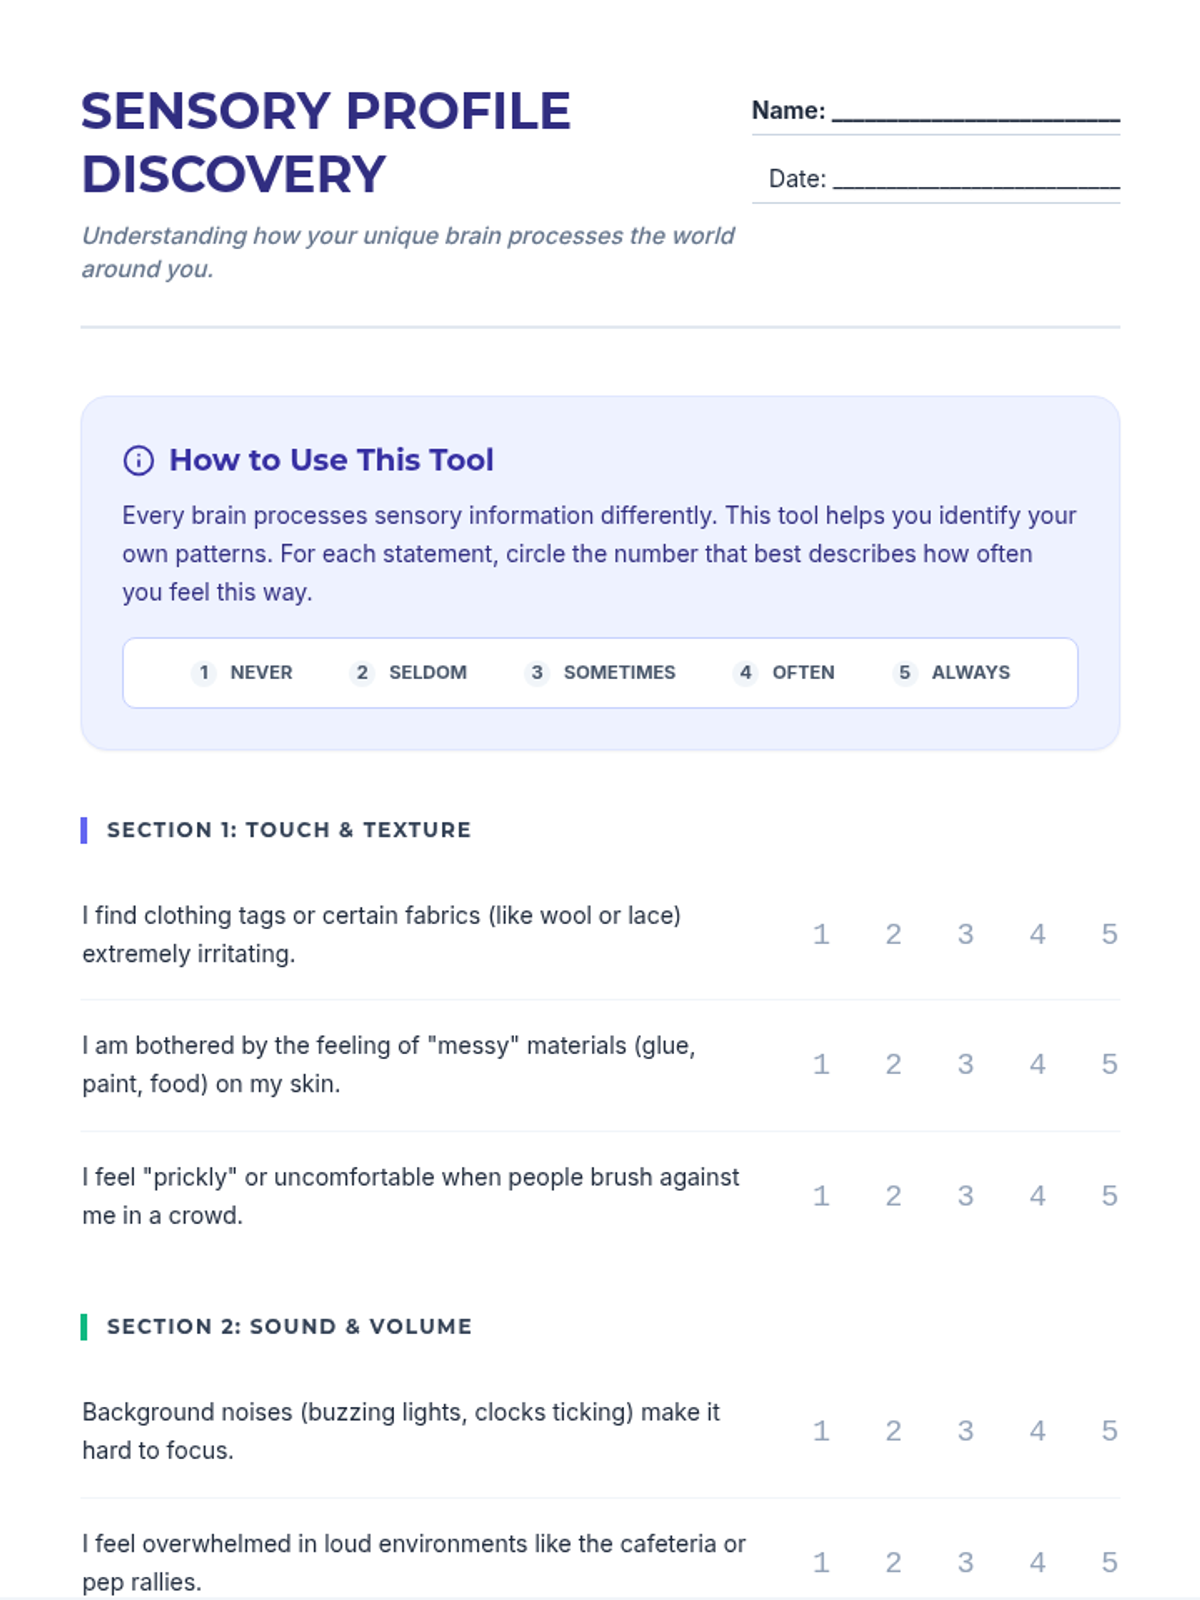
Task: Click the Sensory Profile Discovery title
Action: click(326, 142)
